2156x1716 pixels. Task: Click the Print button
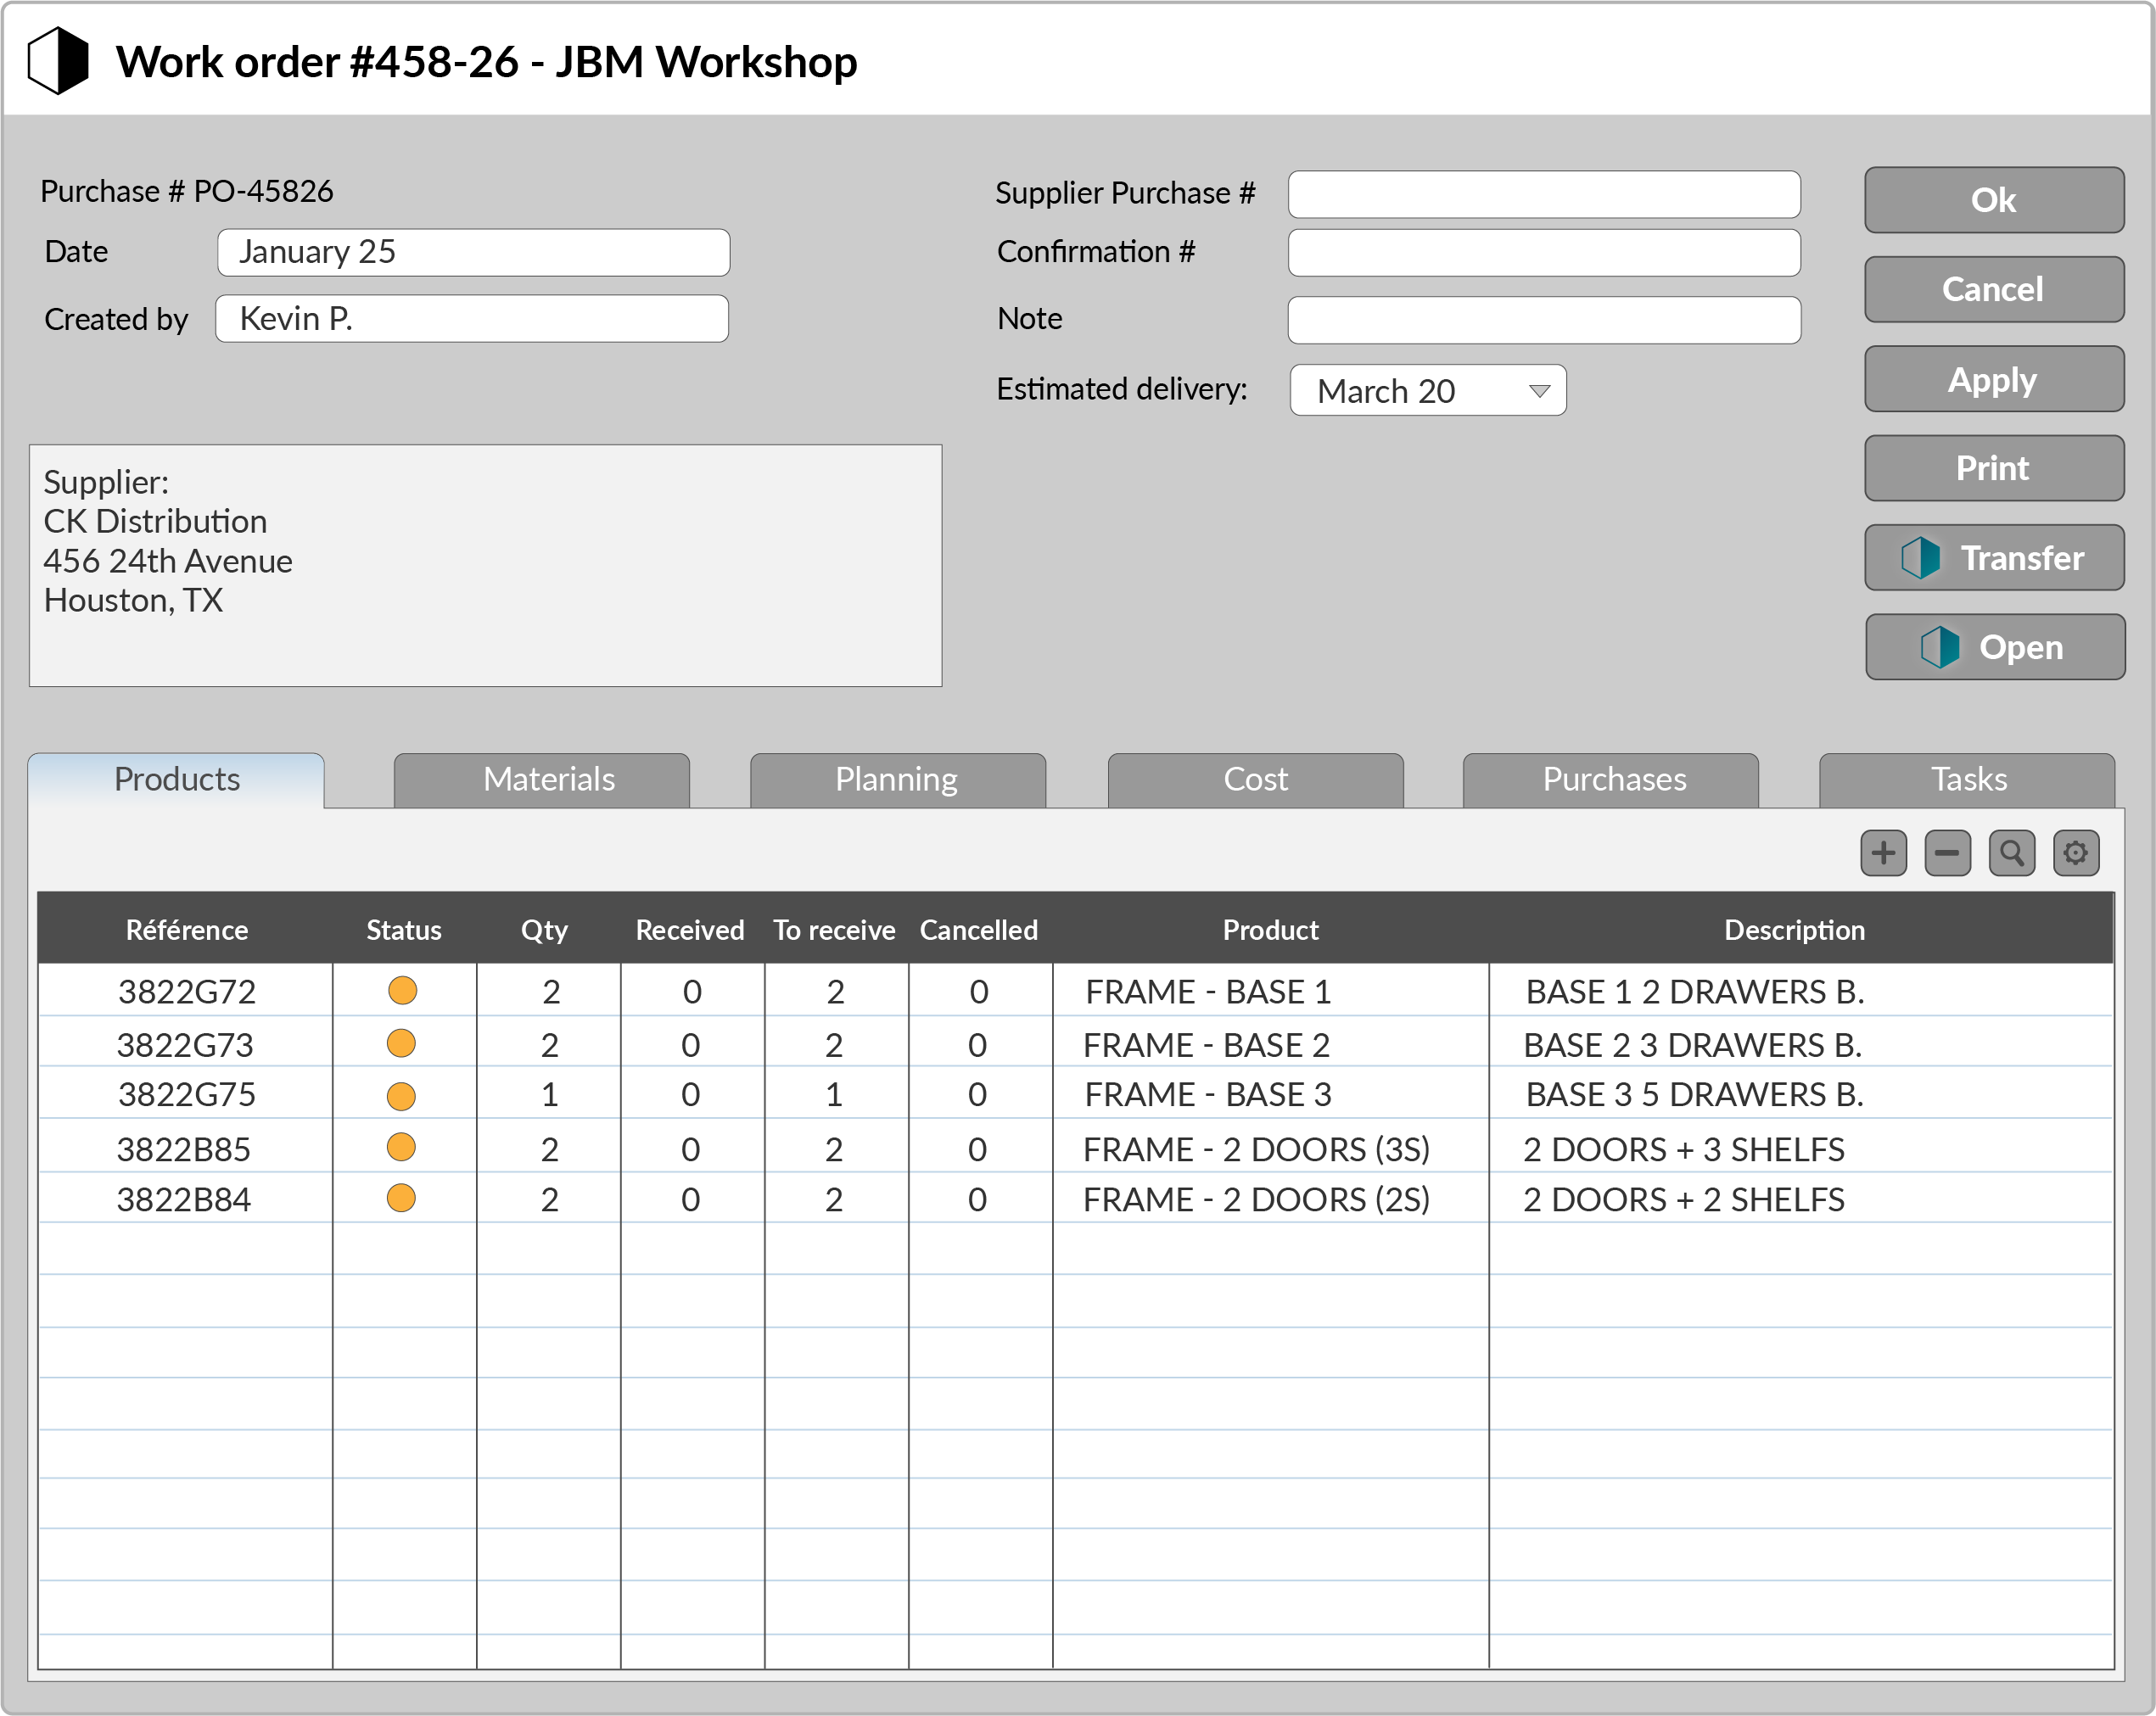pos(1994,468)
